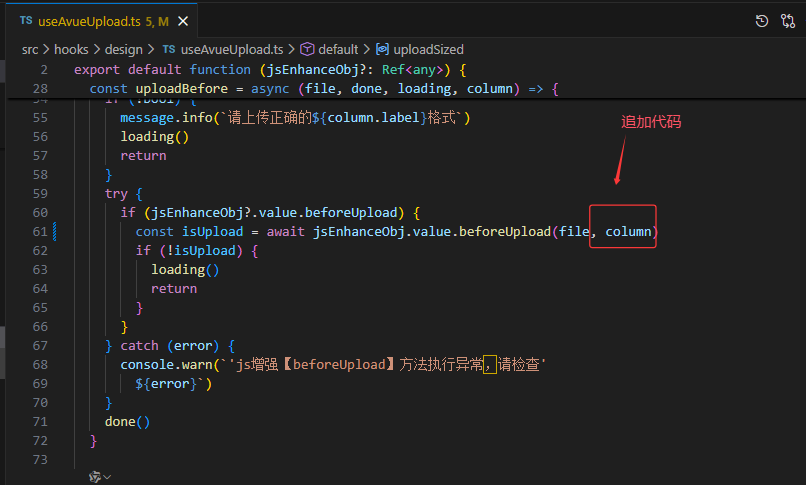Click the uploadSized breadcrumb symbol
This screenshot has width=806, height=485.
[428, 49]
